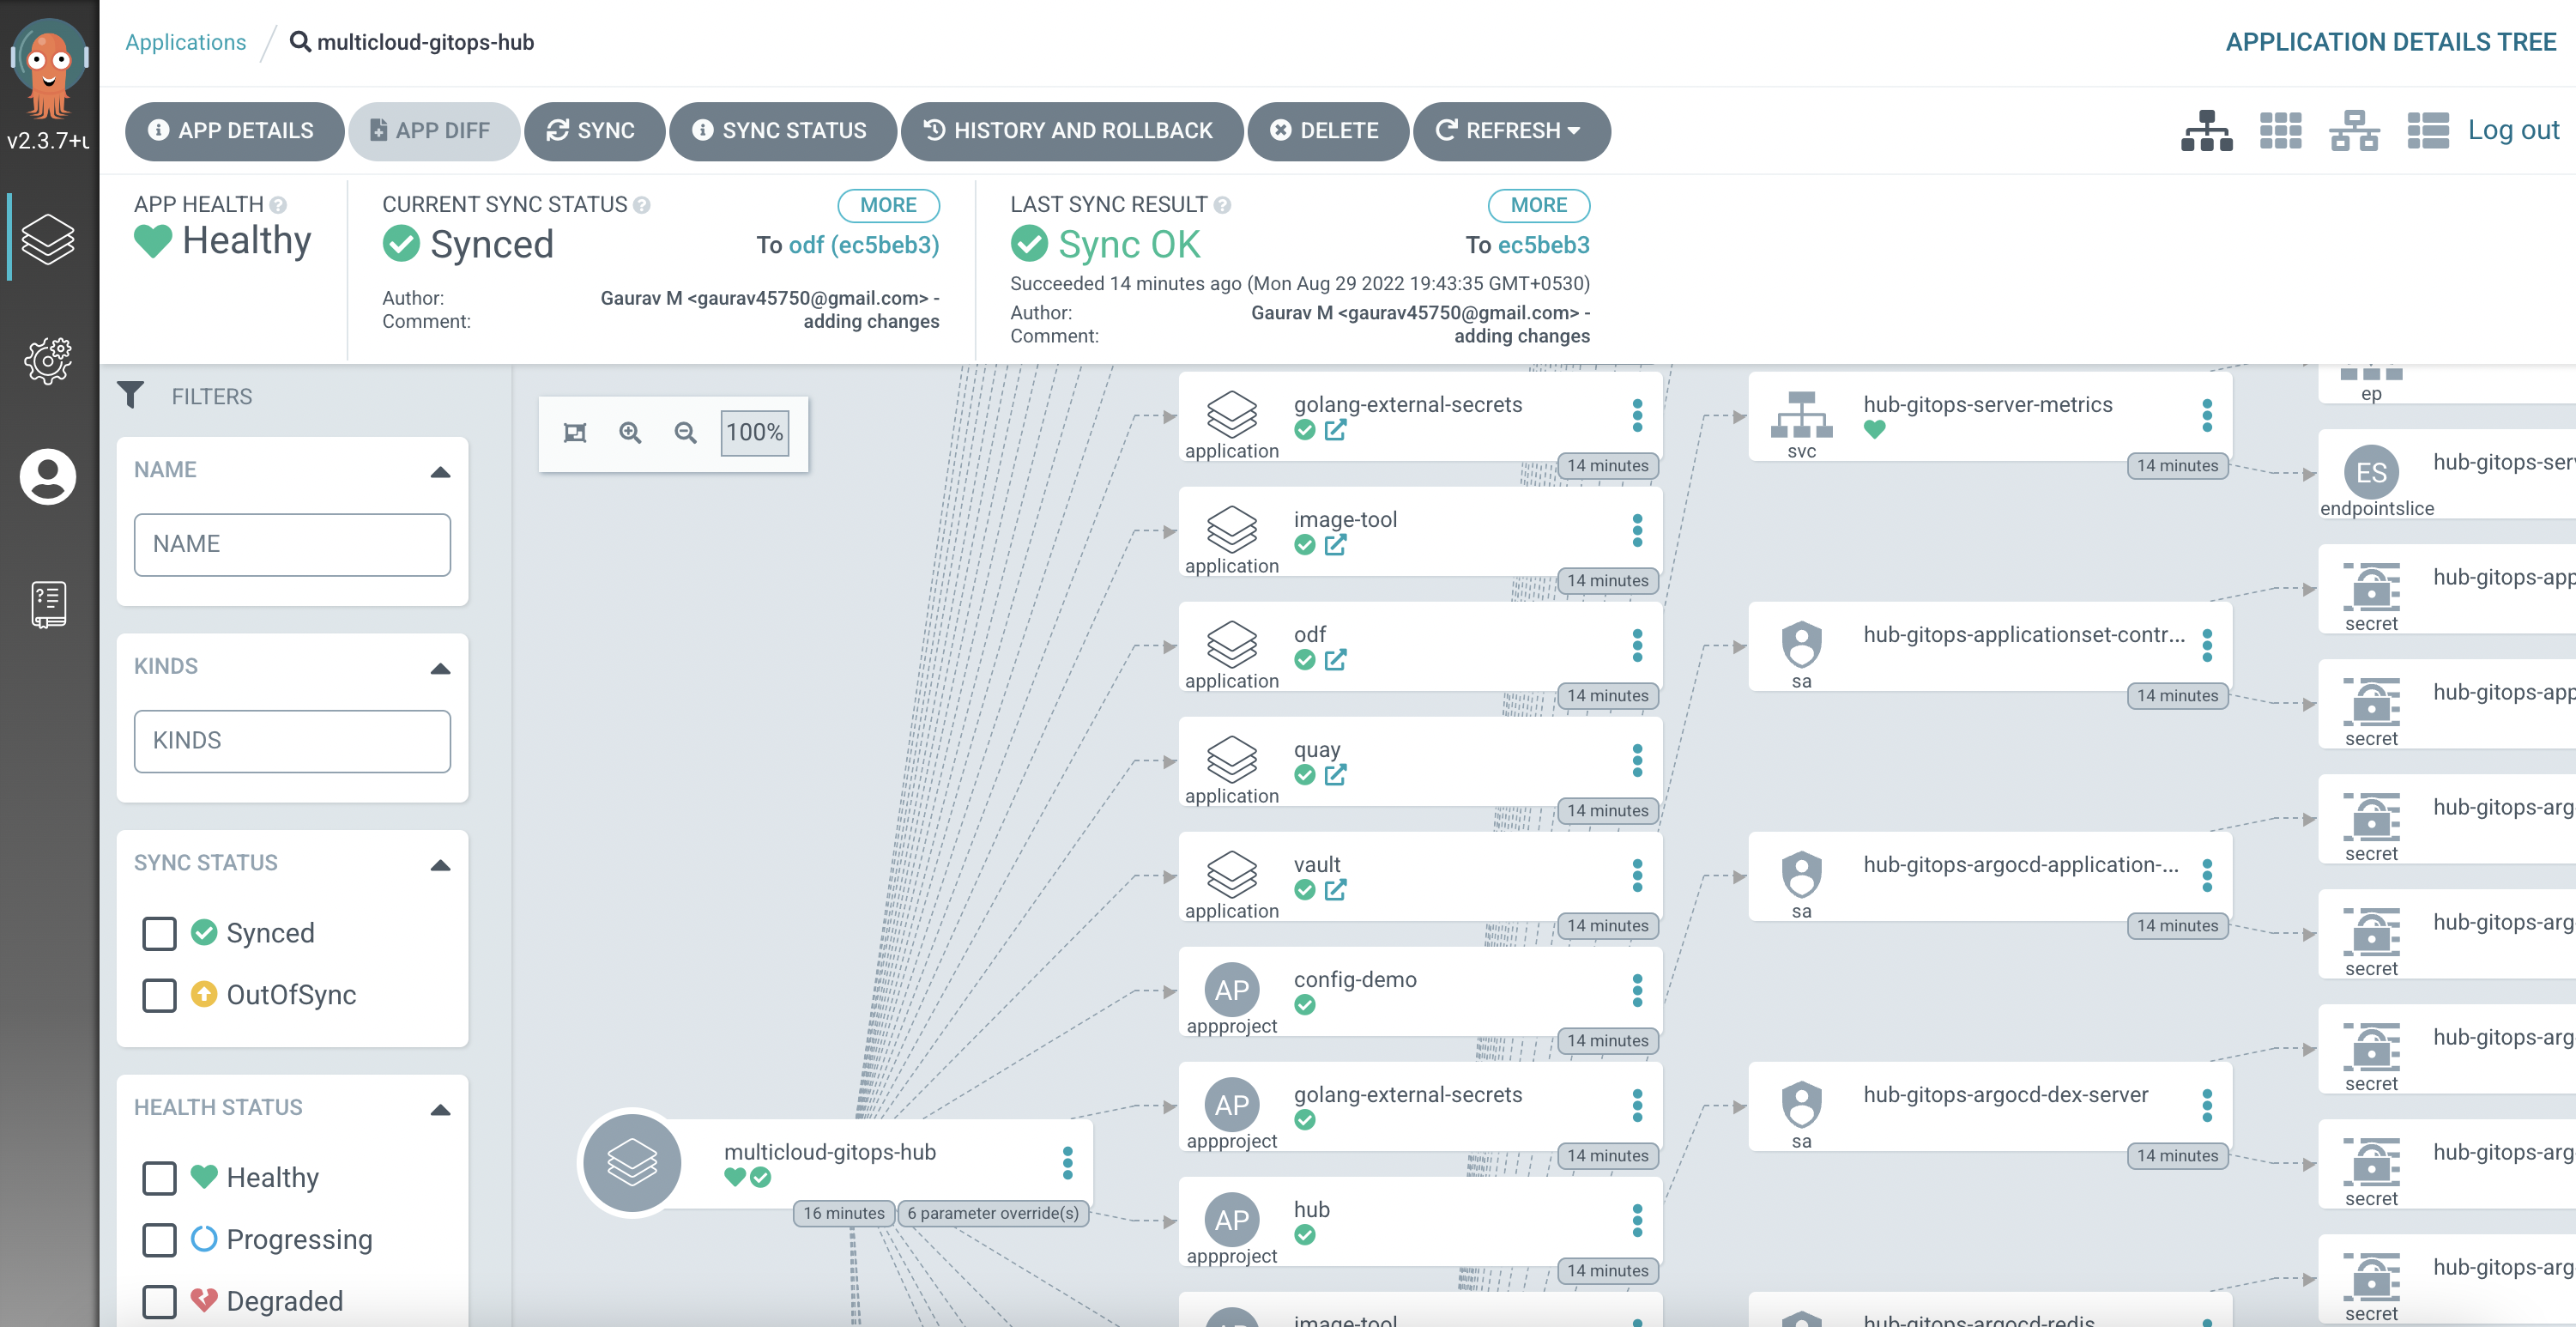Switch to pods grid view icon

tap(2280, 131)
